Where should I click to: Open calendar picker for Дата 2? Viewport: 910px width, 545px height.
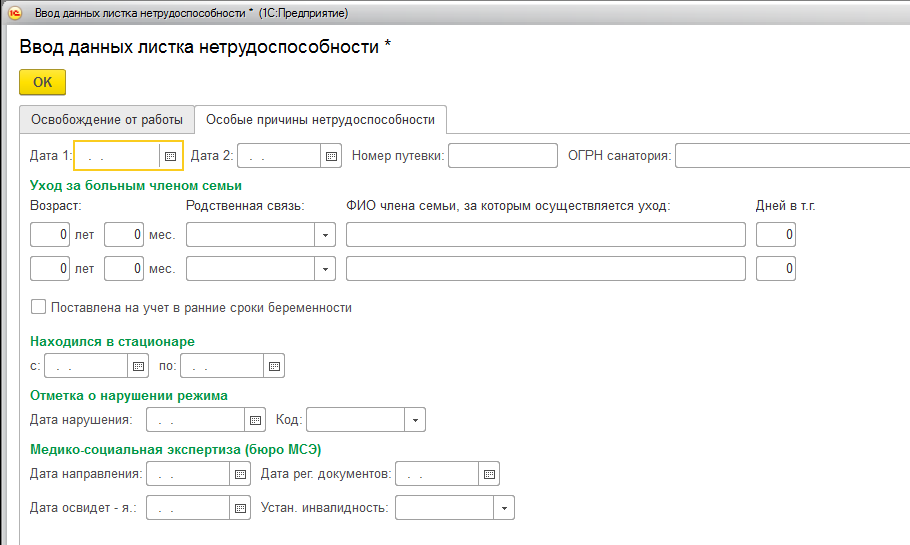coord(331,156)
